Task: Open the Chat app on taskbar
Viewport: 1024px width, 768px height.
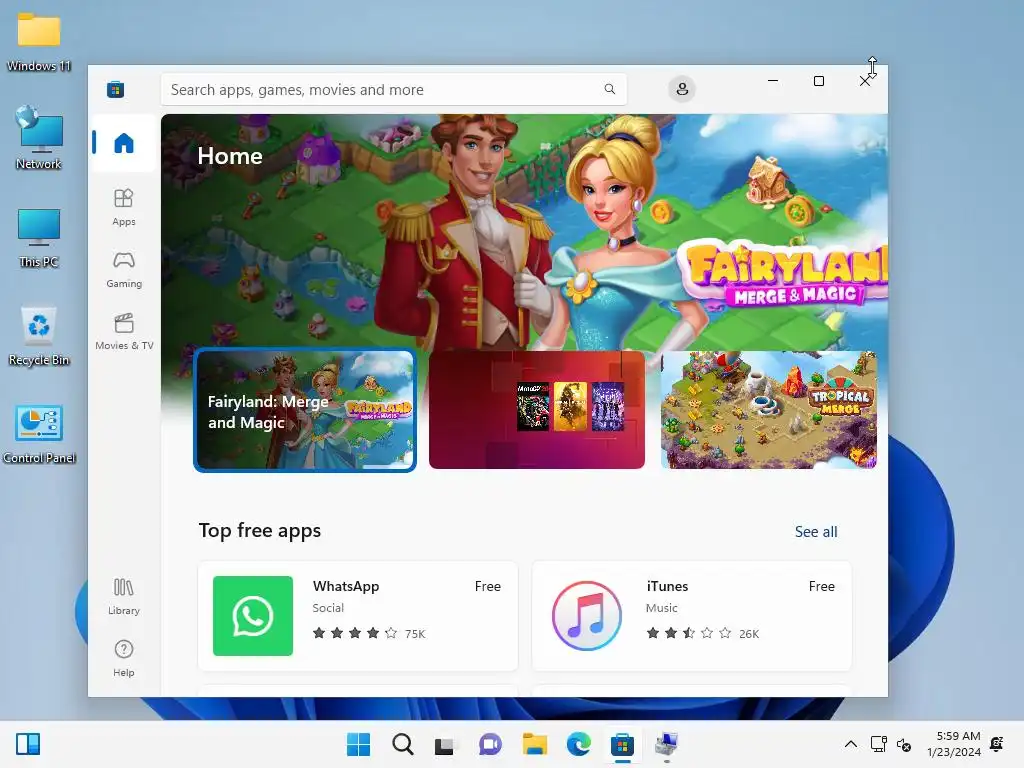Action: click(x=490, y=744)
